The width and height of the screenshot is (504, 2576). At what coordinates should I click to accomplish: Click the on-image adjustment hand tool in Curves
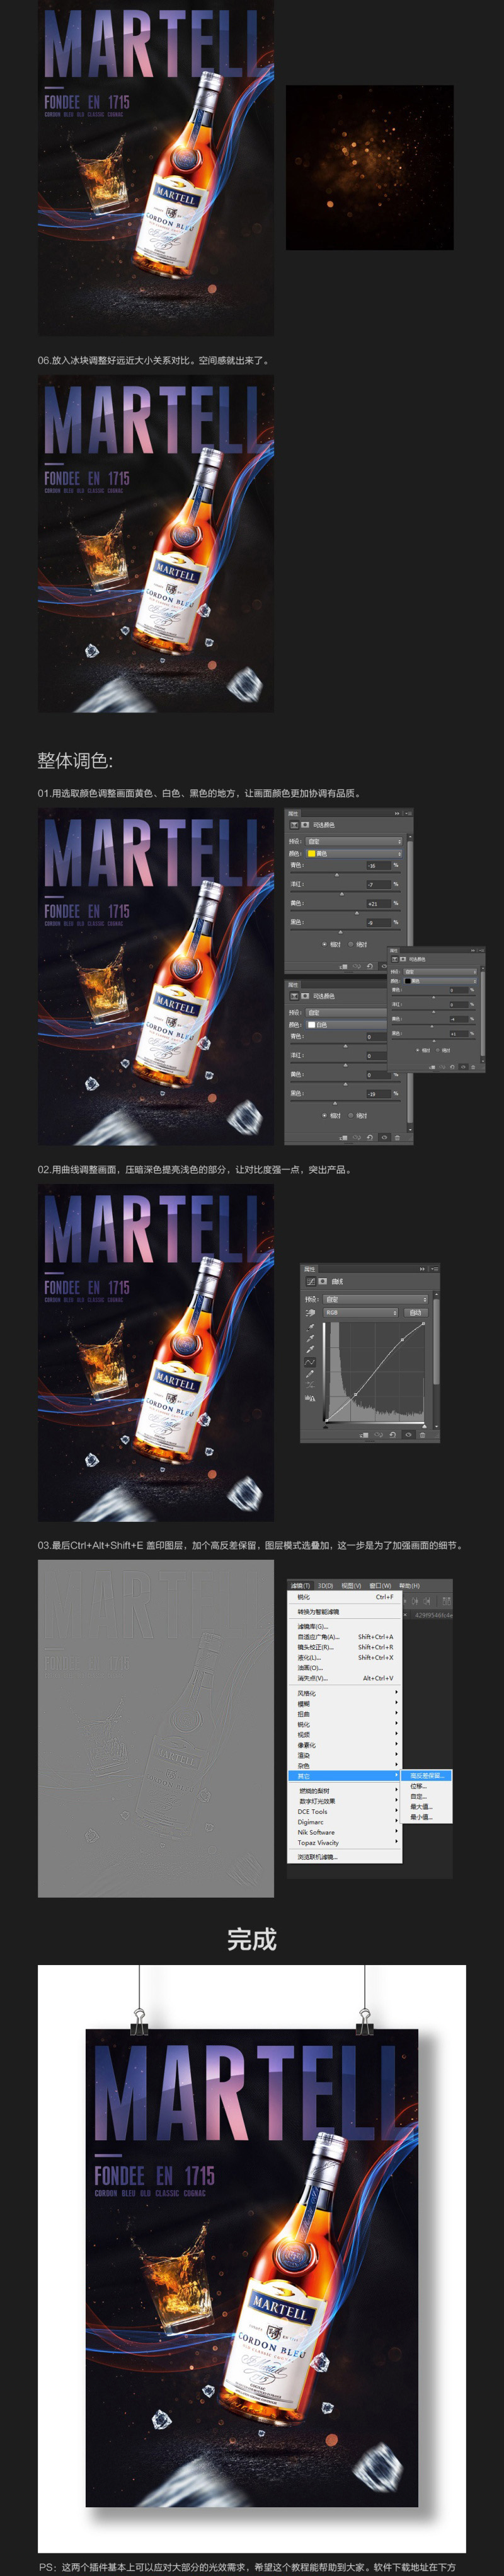click(310, 1312)
